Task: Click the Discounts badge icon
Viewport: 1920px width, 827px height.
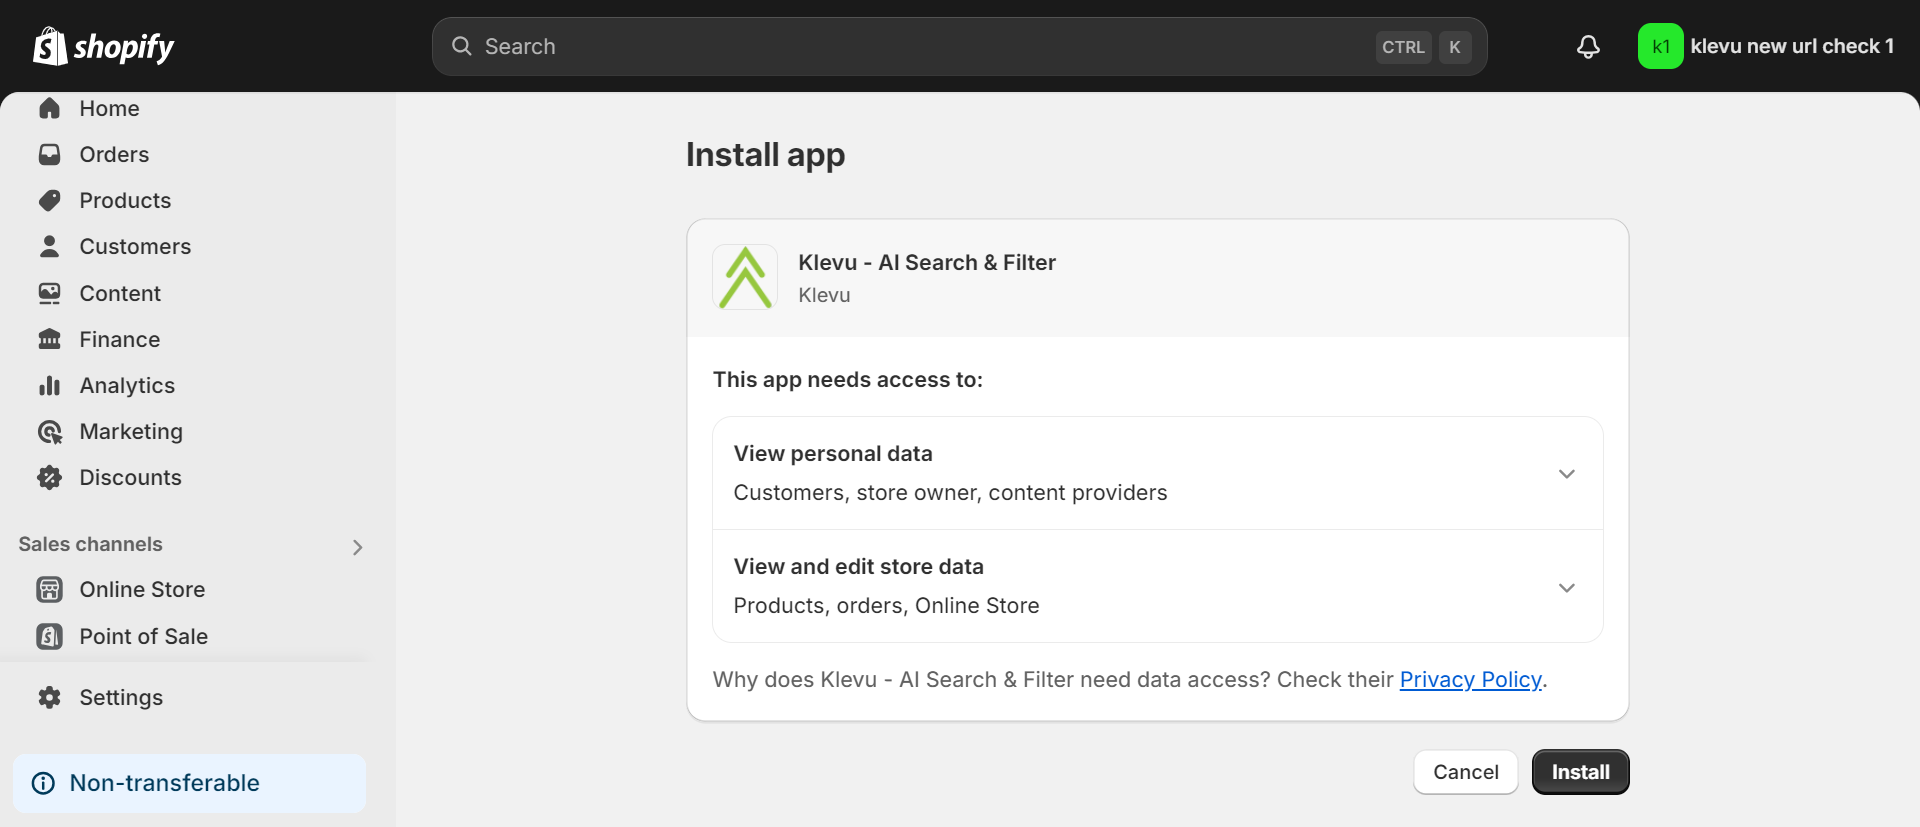Action: [50, 477]
